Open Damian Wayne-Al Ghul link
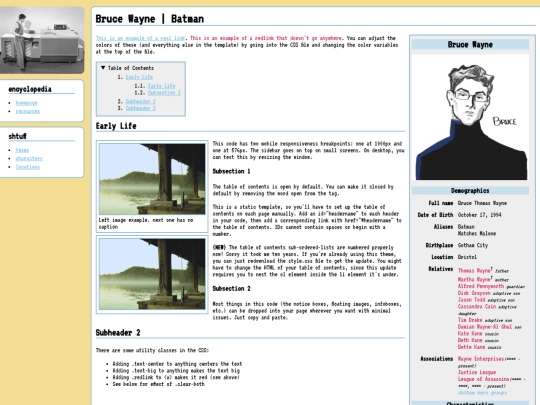This screenshot has height=405, width=540. click(485, 327)
